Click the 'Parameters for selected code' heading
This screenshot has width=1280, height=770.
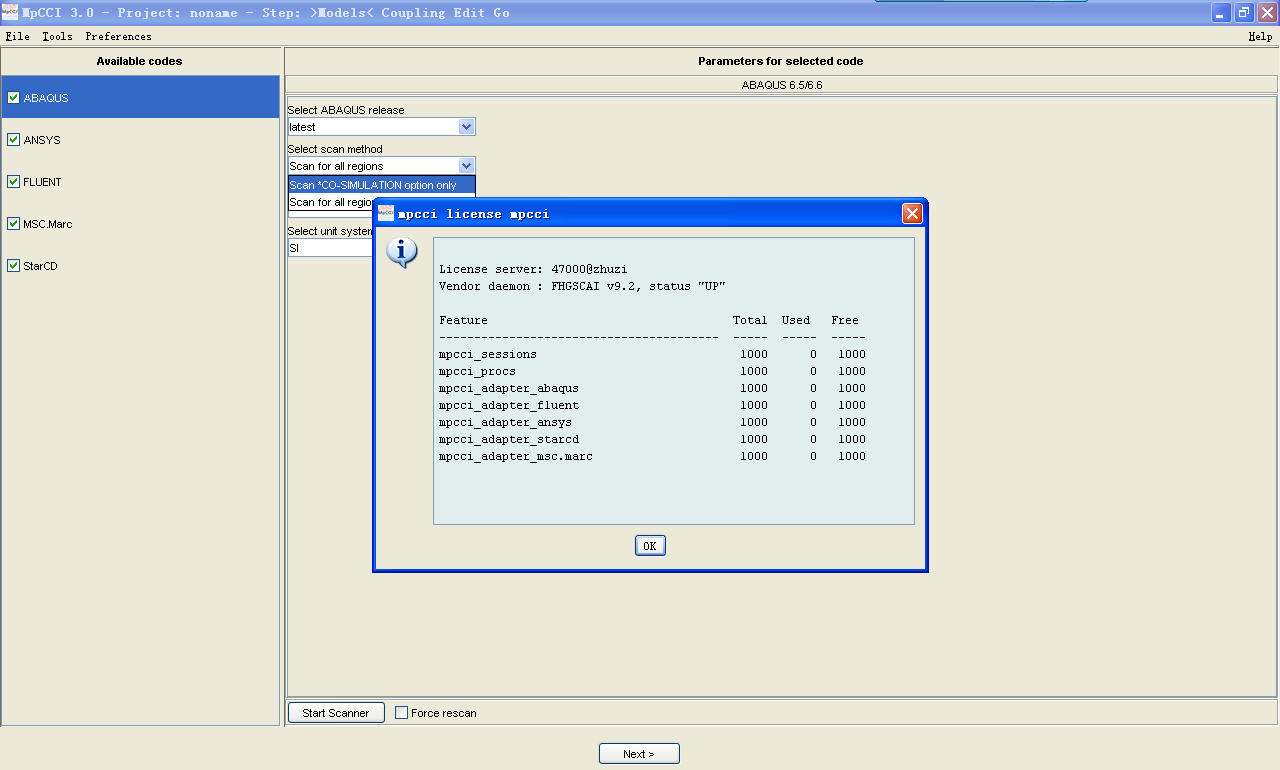pyautogui.click(x=781, y=61)
